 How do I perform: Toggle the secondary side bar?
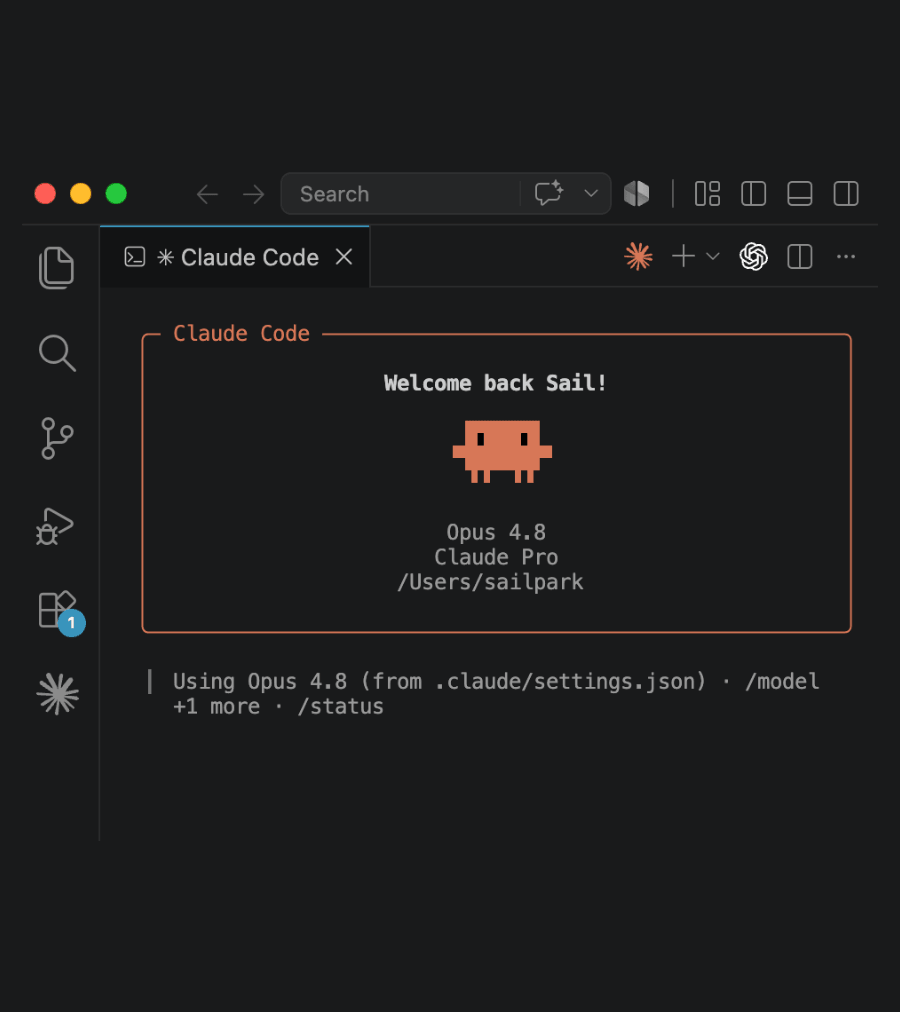[x=846, y=194]
